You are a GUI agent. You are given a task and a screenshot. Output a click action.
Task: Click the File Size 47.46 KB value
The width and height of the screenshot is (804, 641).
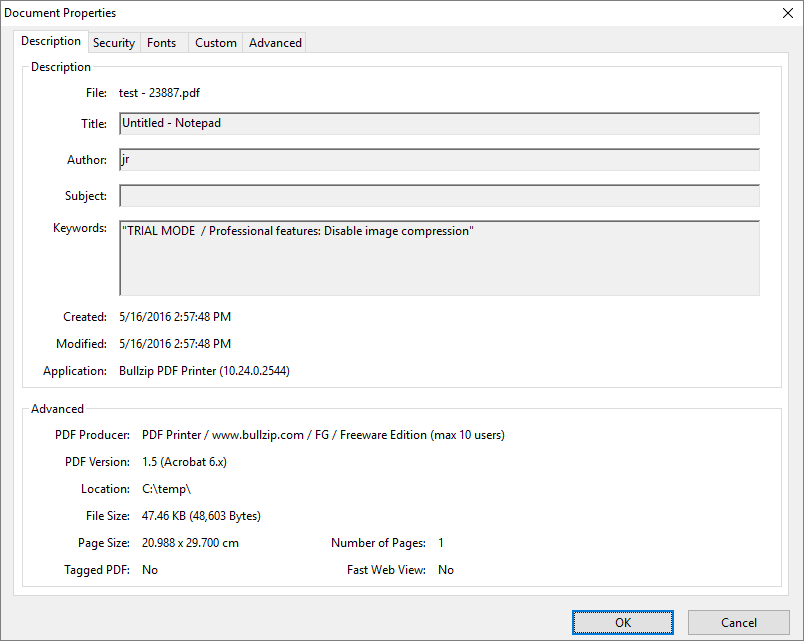[202, 516]
